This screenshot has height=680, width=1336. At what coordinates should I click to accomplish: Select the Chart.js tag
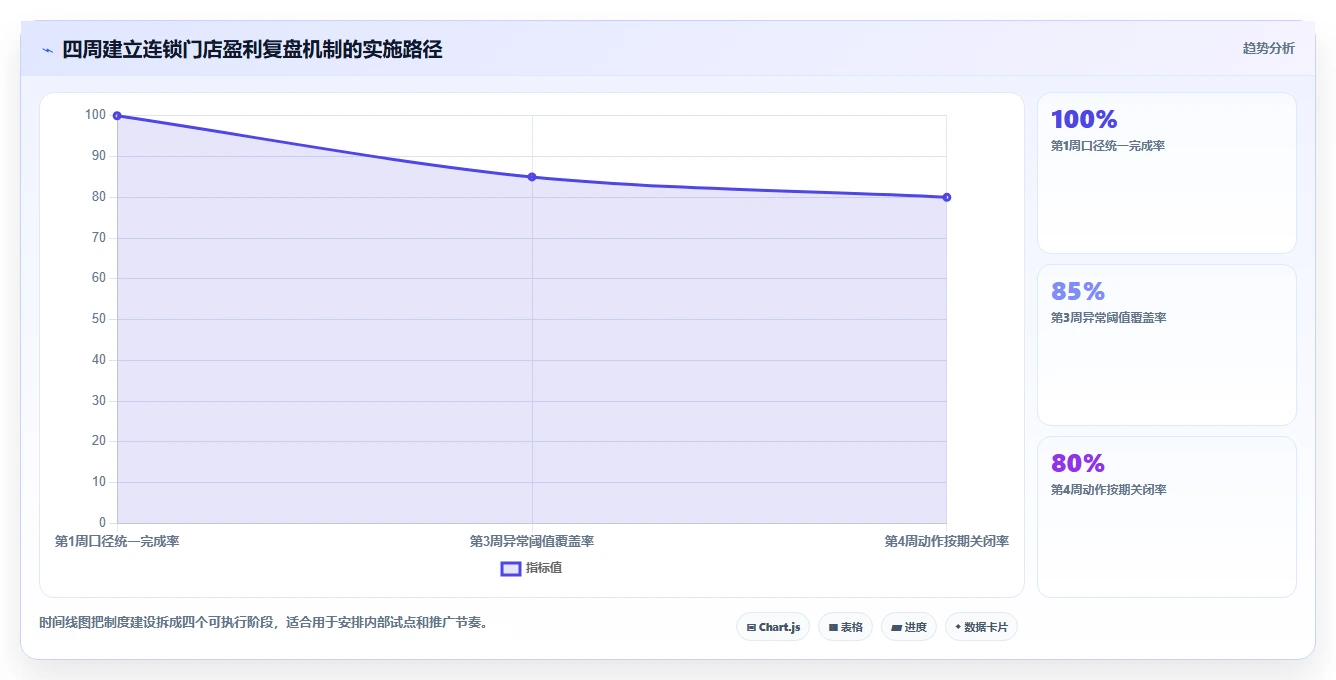pyautogui.click(x=773, y=627)
